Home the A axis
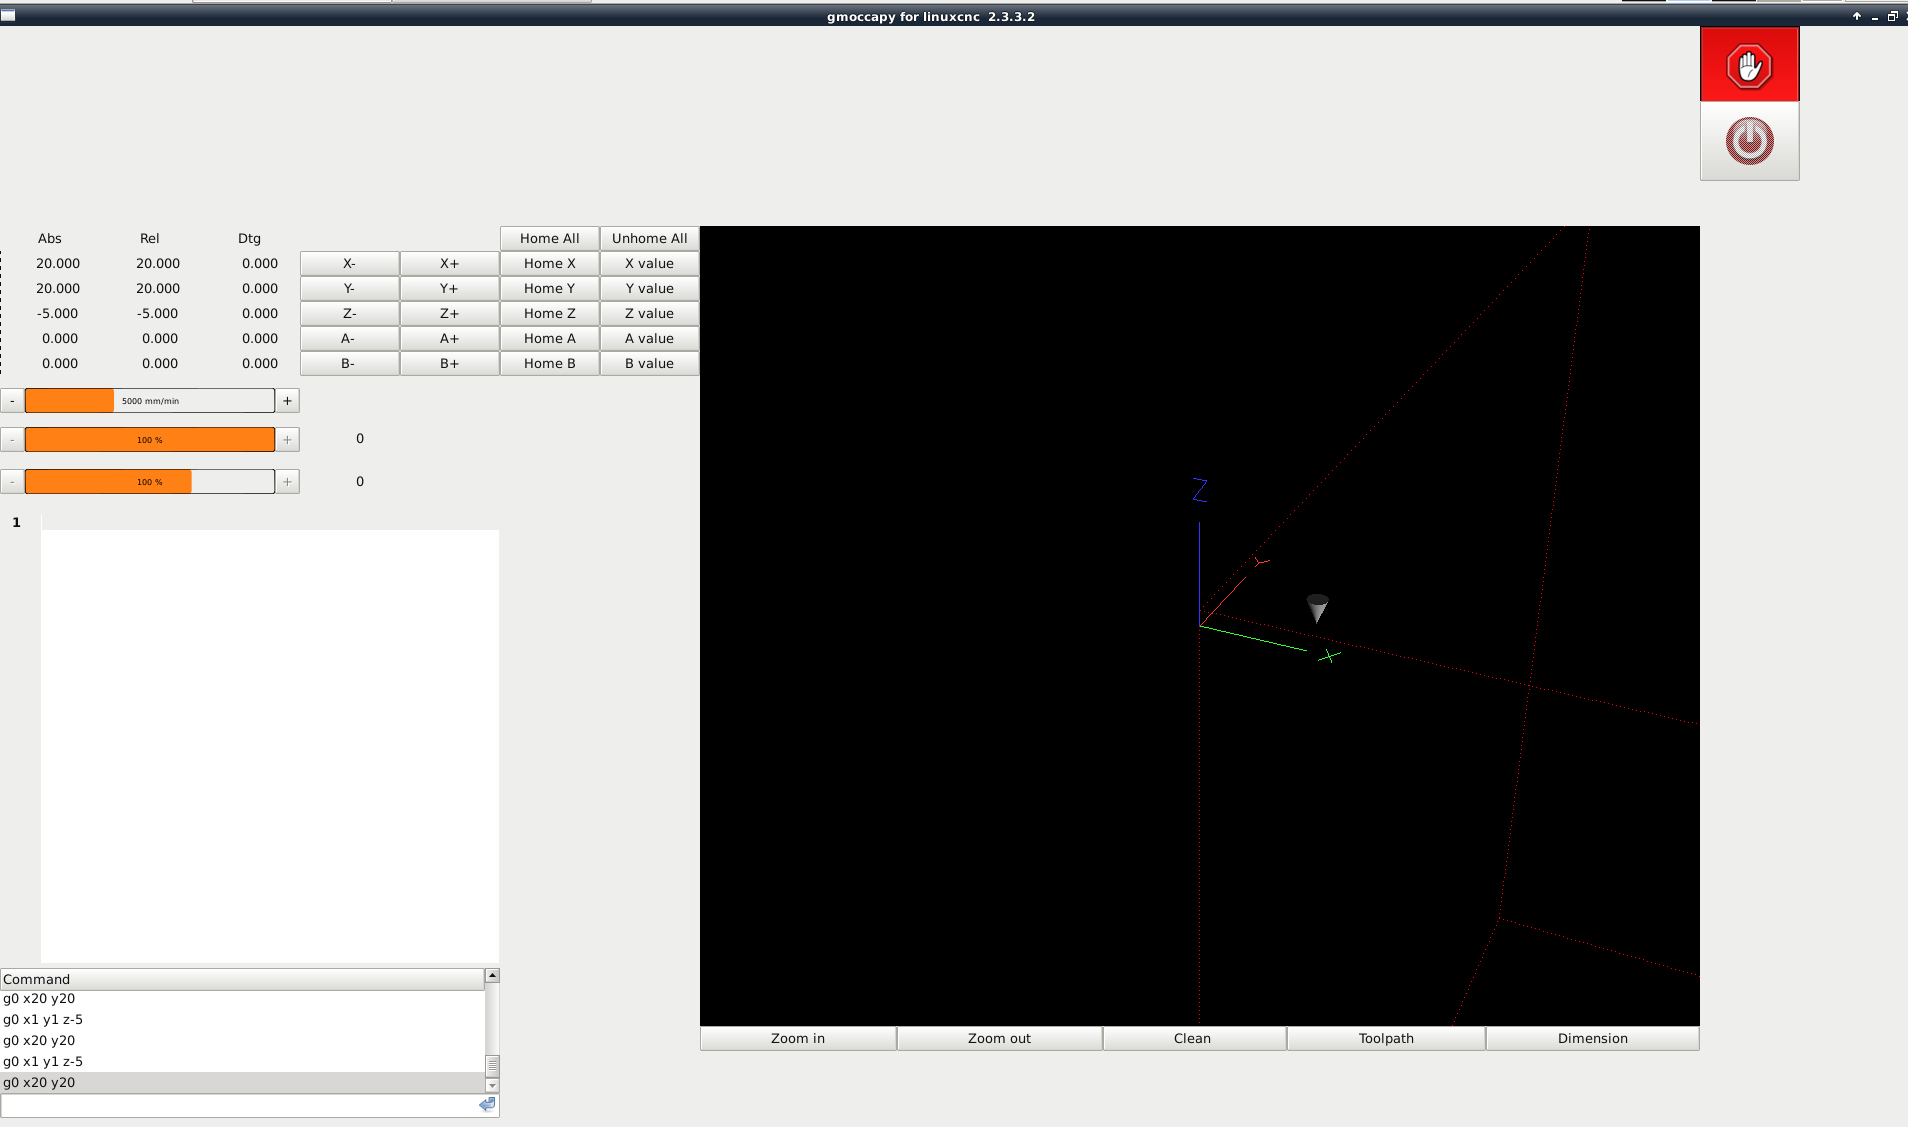This screenshot has height=1127, width=1908. pyautogui.click(x=549, y=338)
